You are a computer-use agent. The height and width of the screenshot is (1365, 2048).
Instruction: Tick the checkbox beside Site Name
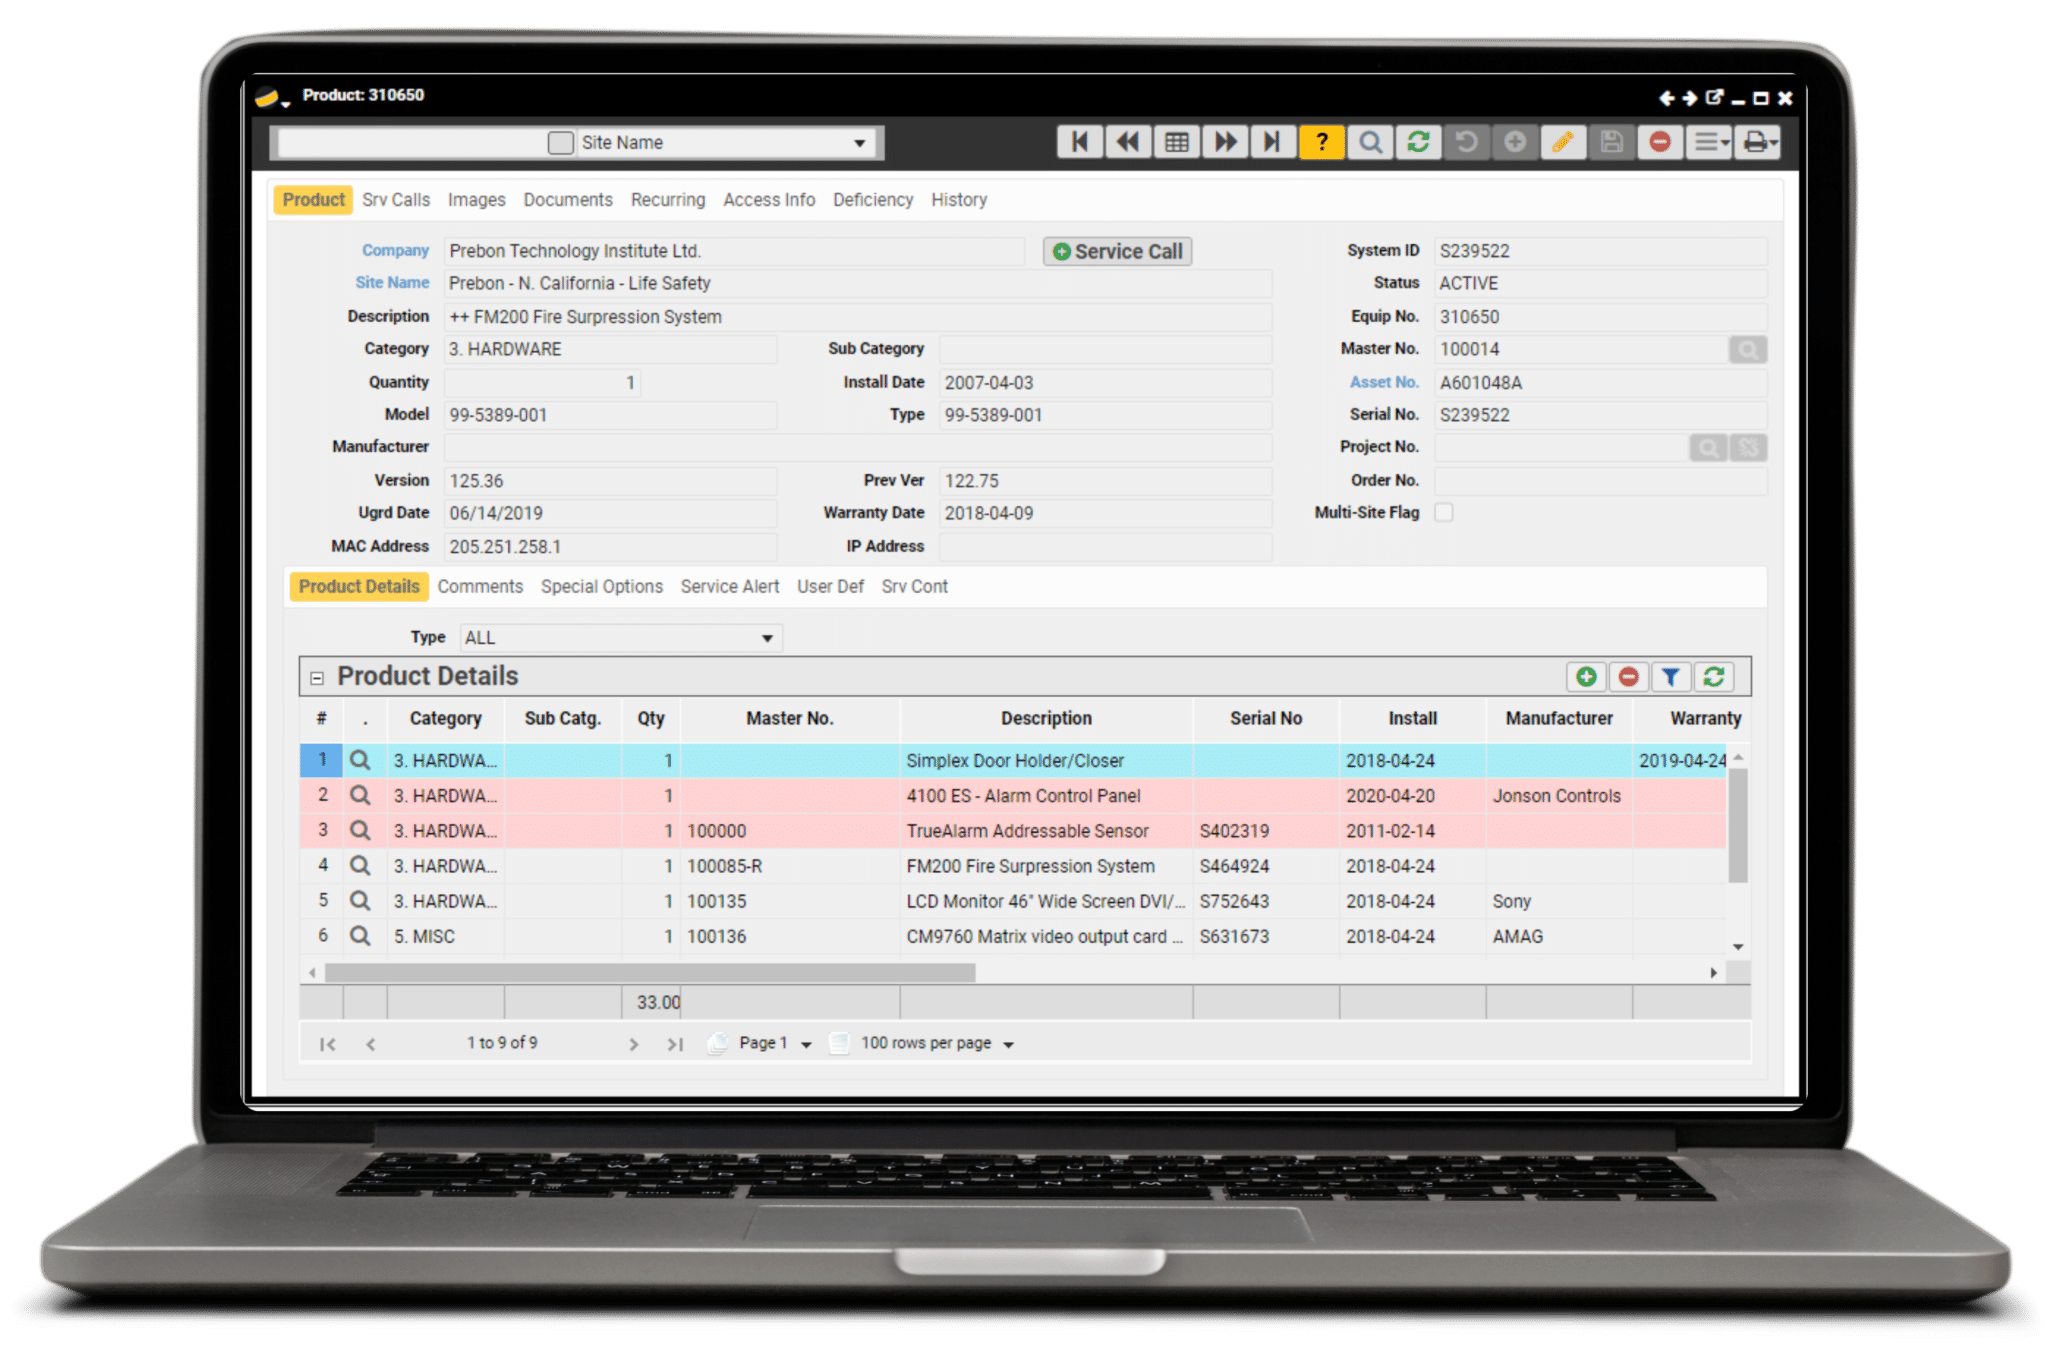click(x=560, y=142)
